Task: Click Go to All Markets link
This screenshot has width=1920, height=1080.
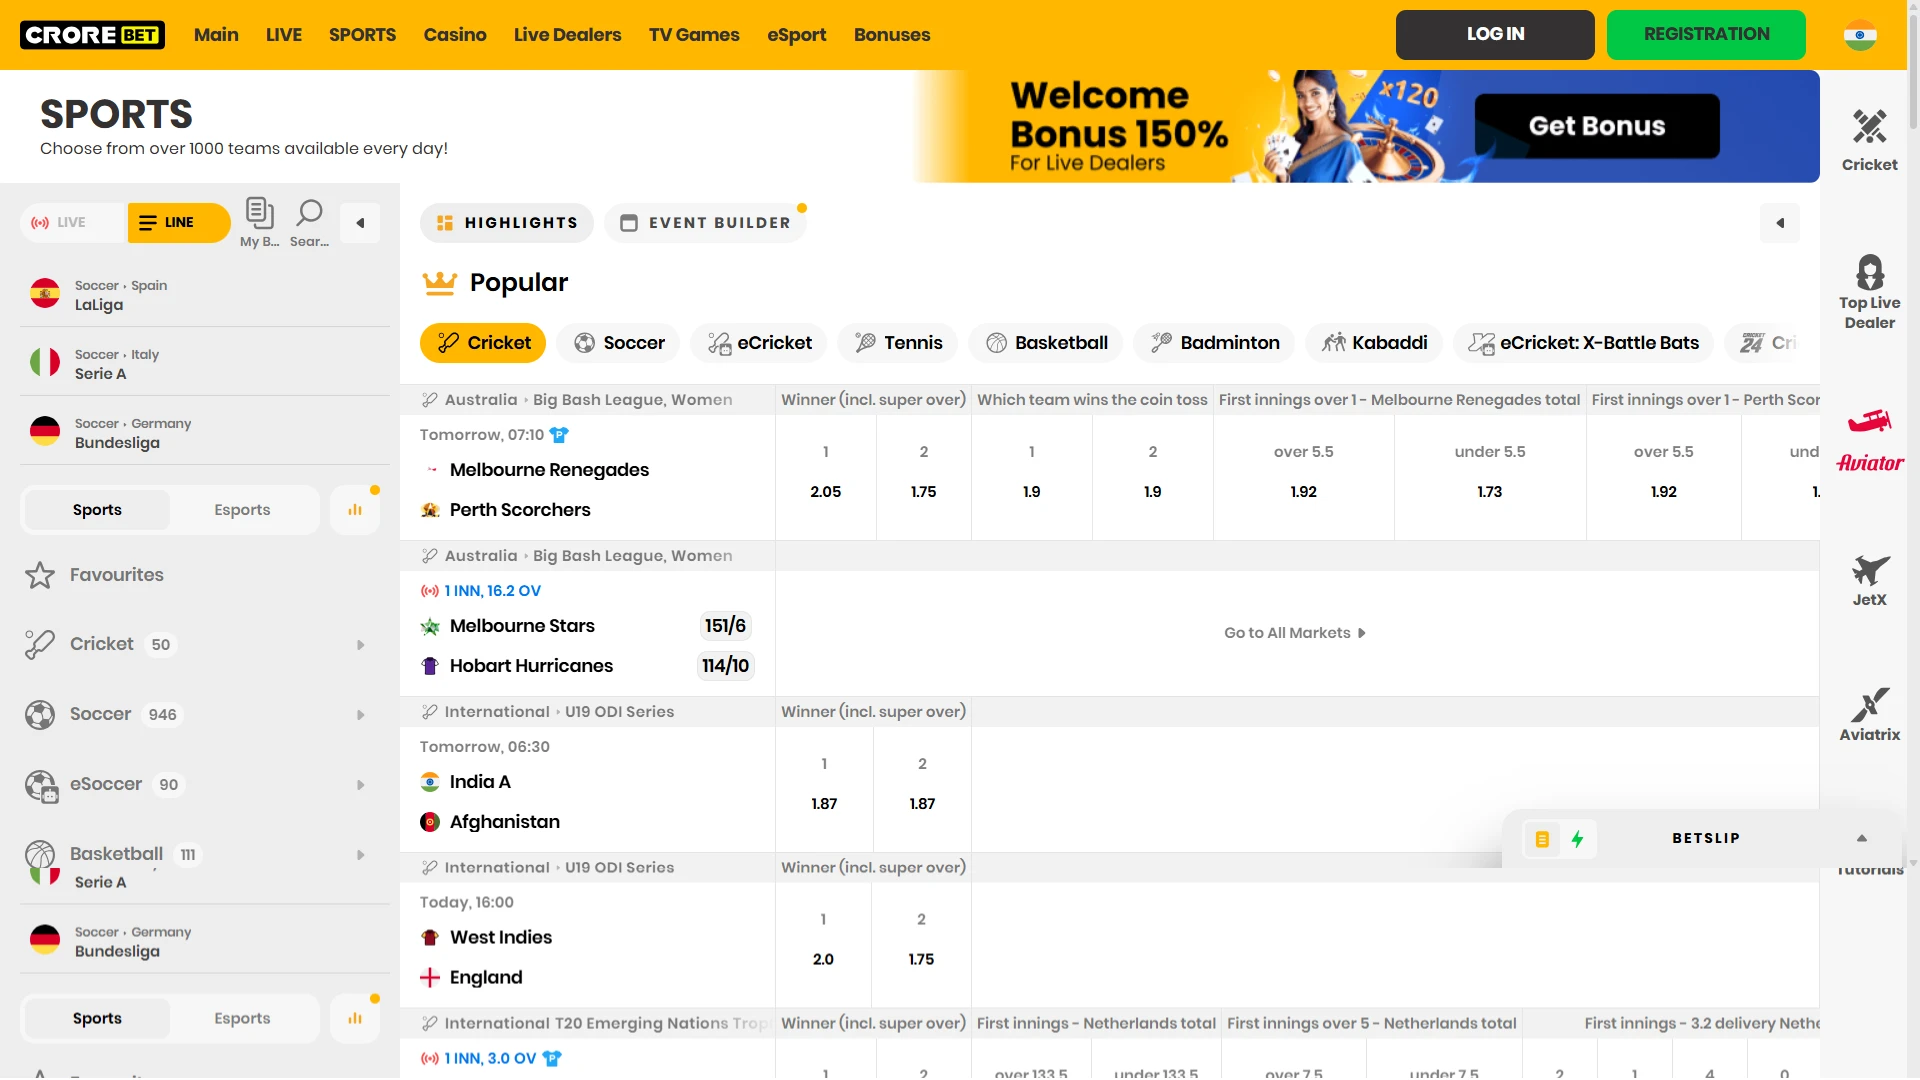Action: (1294, 633)
